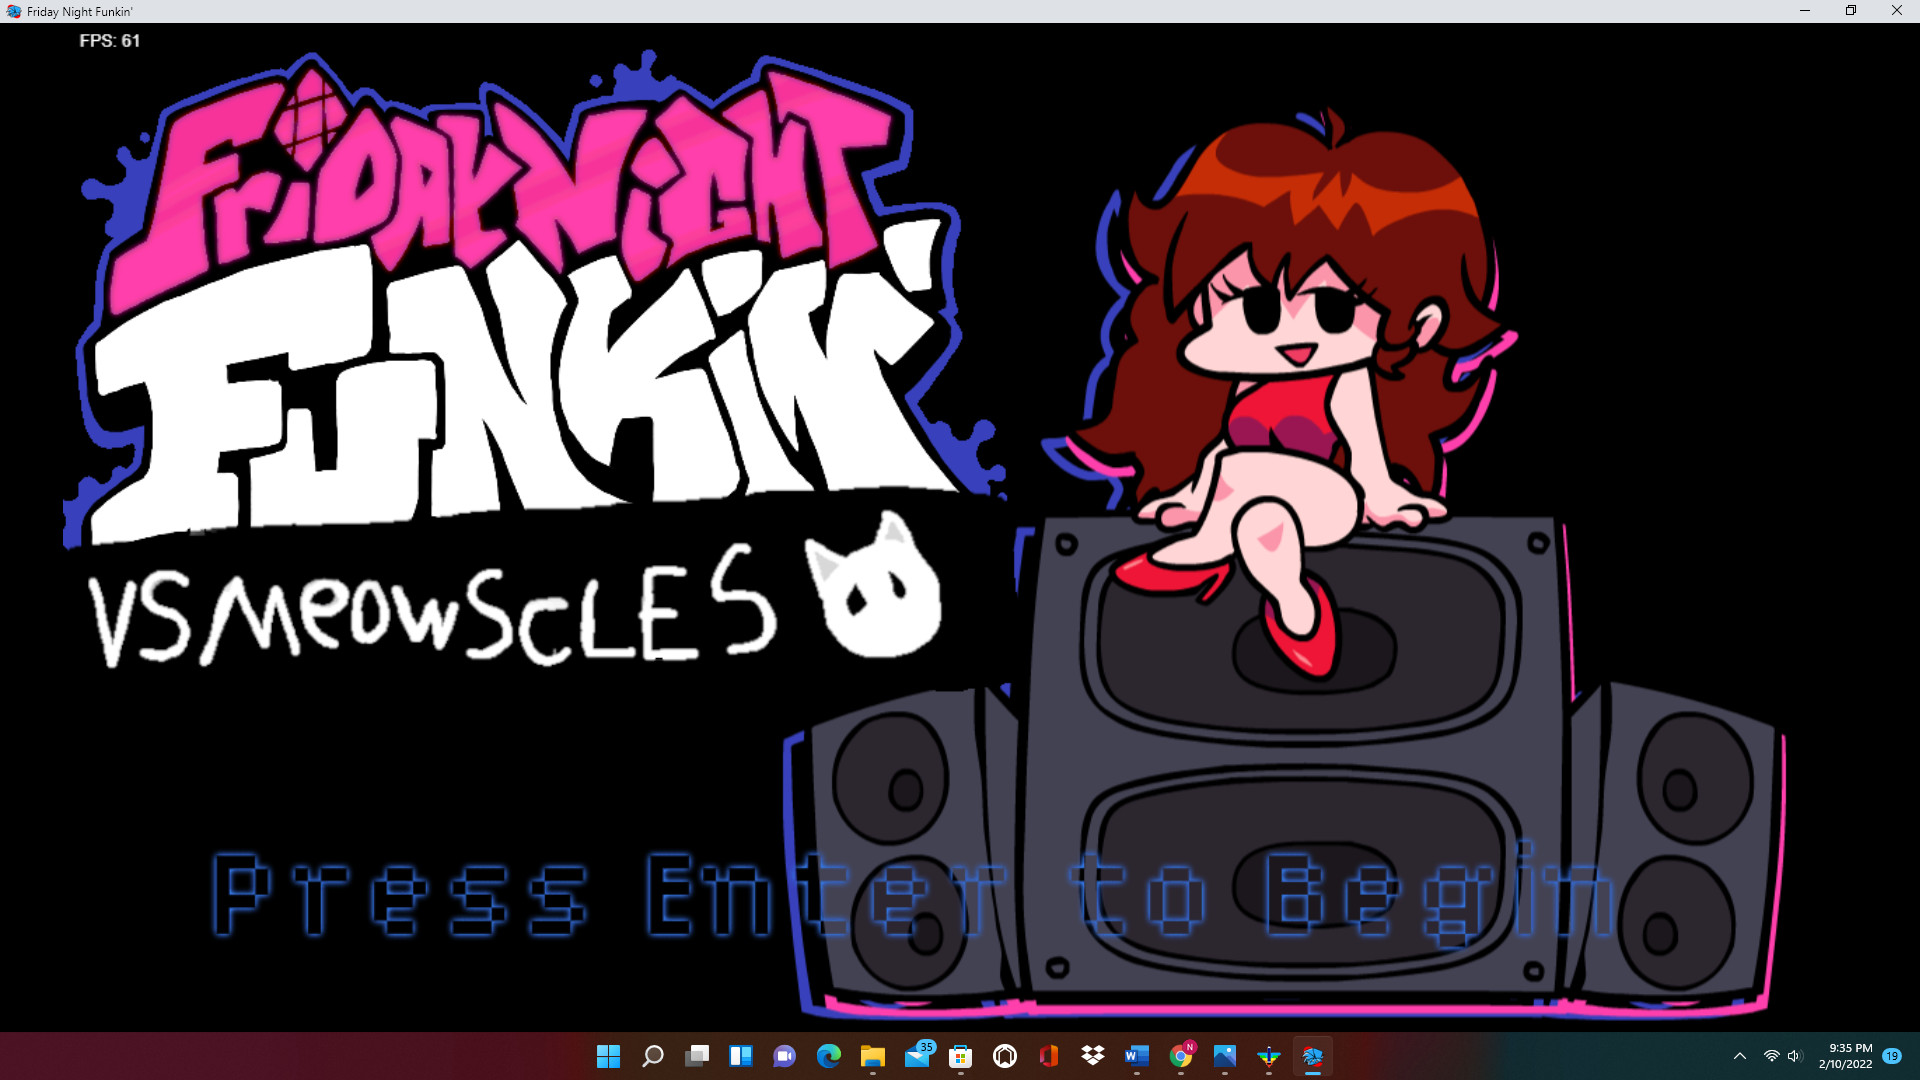
Task: Open notifications showing 19 badge
Action: click(1892, 1056)
